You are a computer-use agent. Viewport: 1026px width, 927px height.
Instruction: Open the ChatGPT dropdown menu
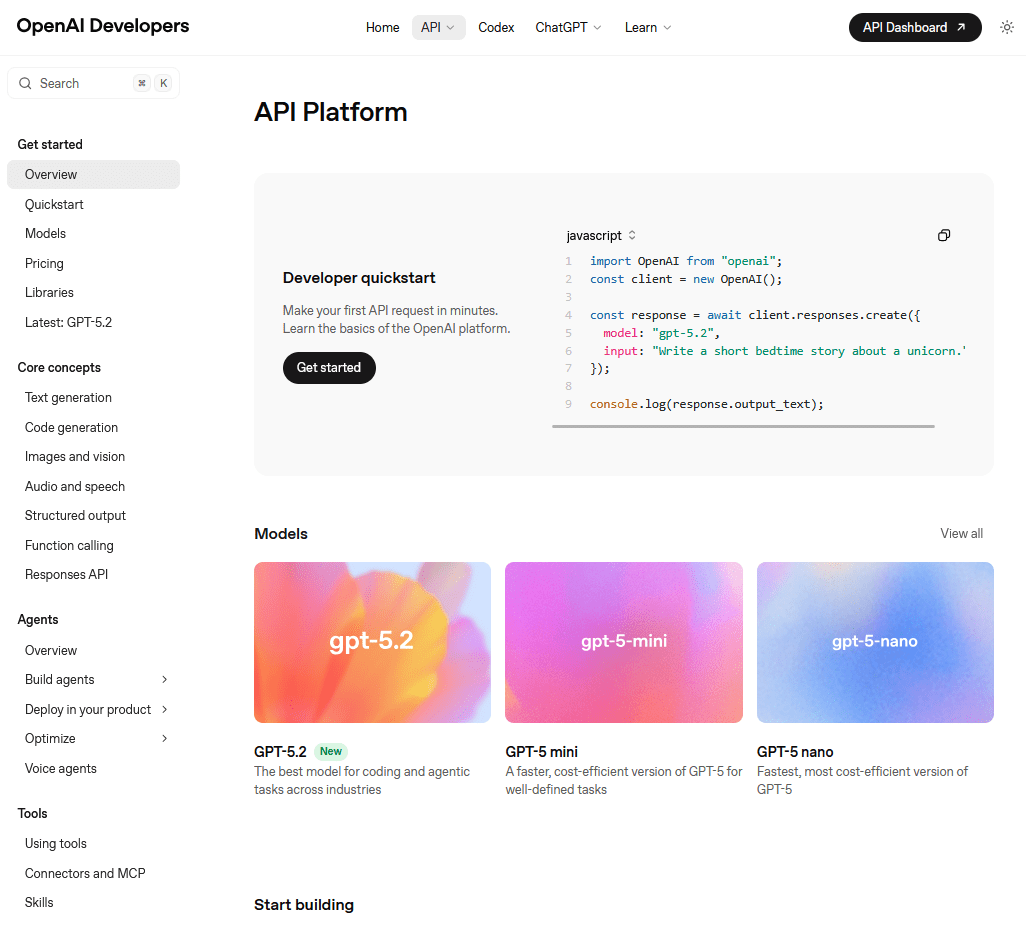coord(568,27)
